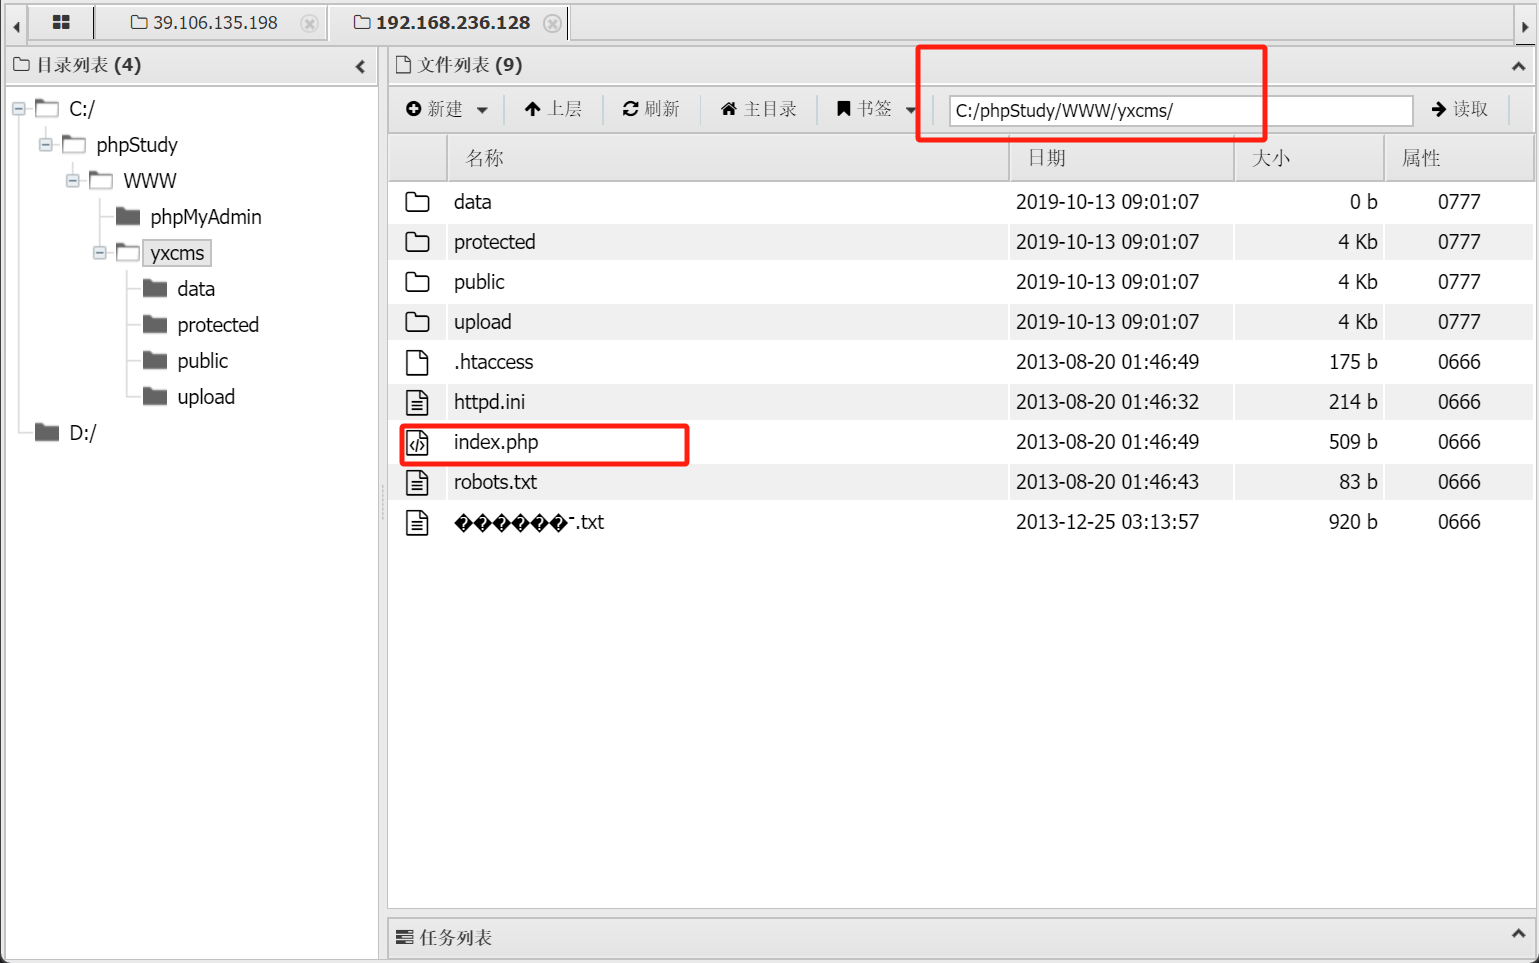
Task: Click the 读取 (Read) button
Action: click(1460, 109)
